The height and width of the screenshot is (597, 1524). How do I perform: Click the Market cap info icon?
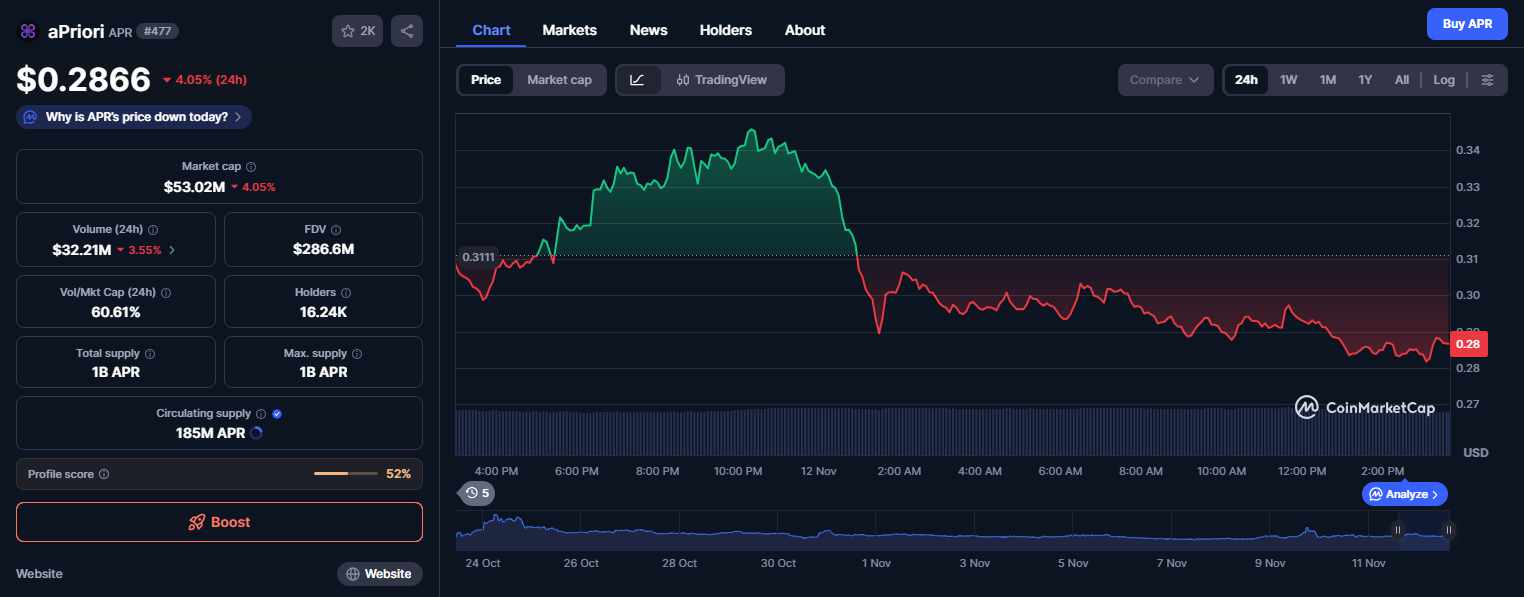[x=251, y=167]
